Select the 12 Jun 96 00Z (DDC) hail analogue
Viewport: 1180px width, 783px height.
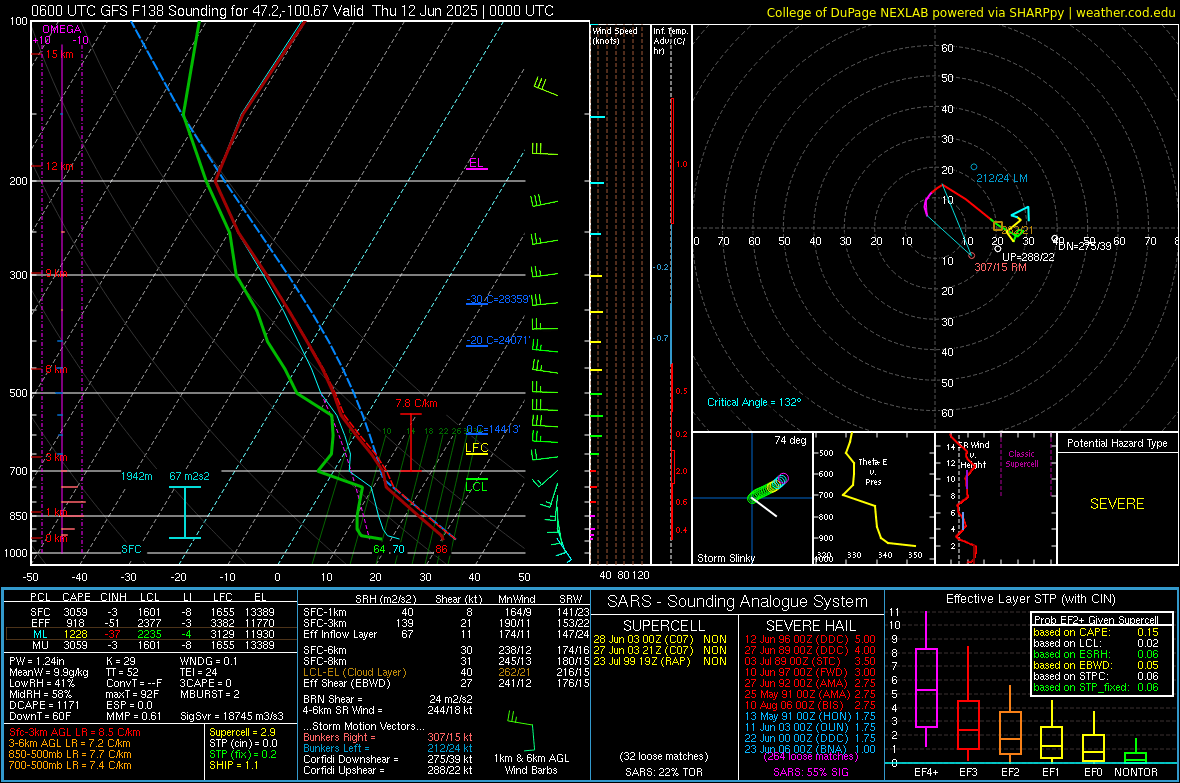click(x=810, y=639)
